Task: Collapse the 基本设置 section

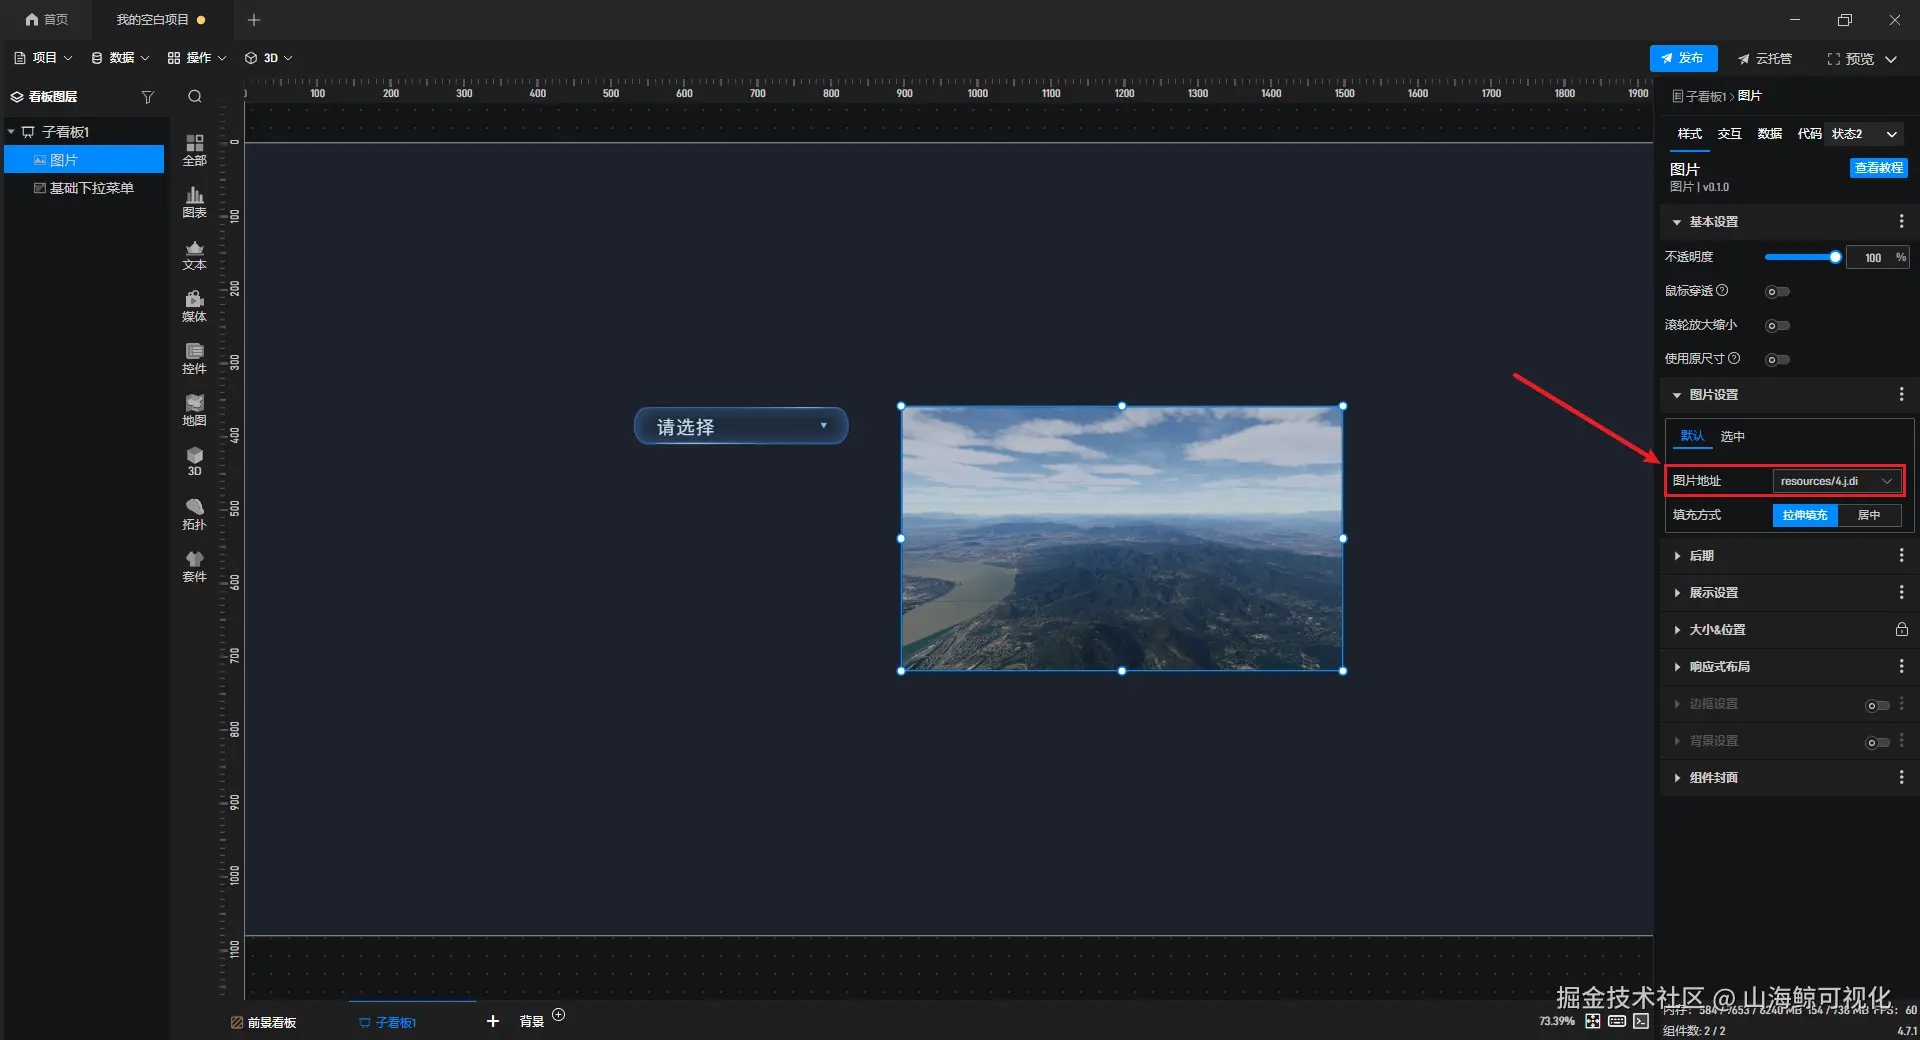Action: 1677,222
